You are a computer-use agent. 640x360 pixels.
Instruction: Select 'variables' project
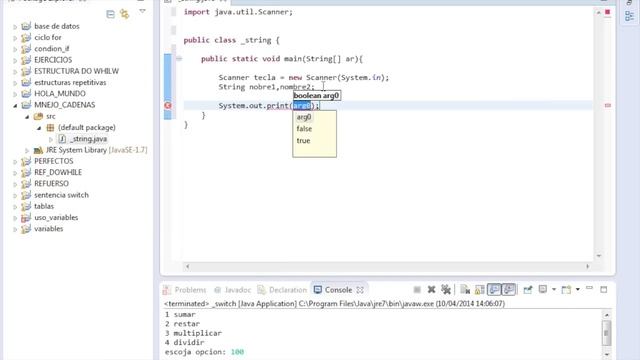click(49, 229)
